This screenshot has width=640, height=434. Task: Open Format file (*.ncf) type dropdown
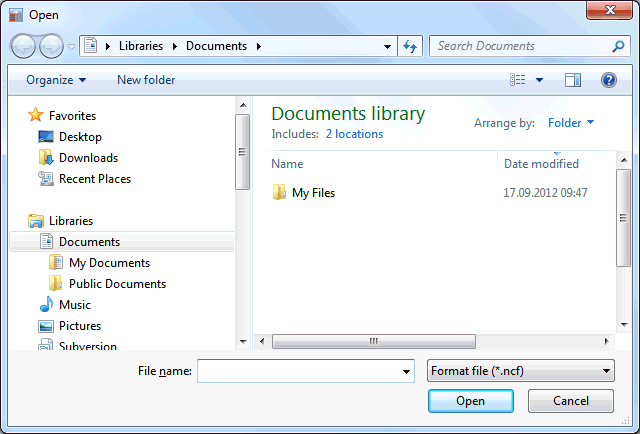point(521,371)
